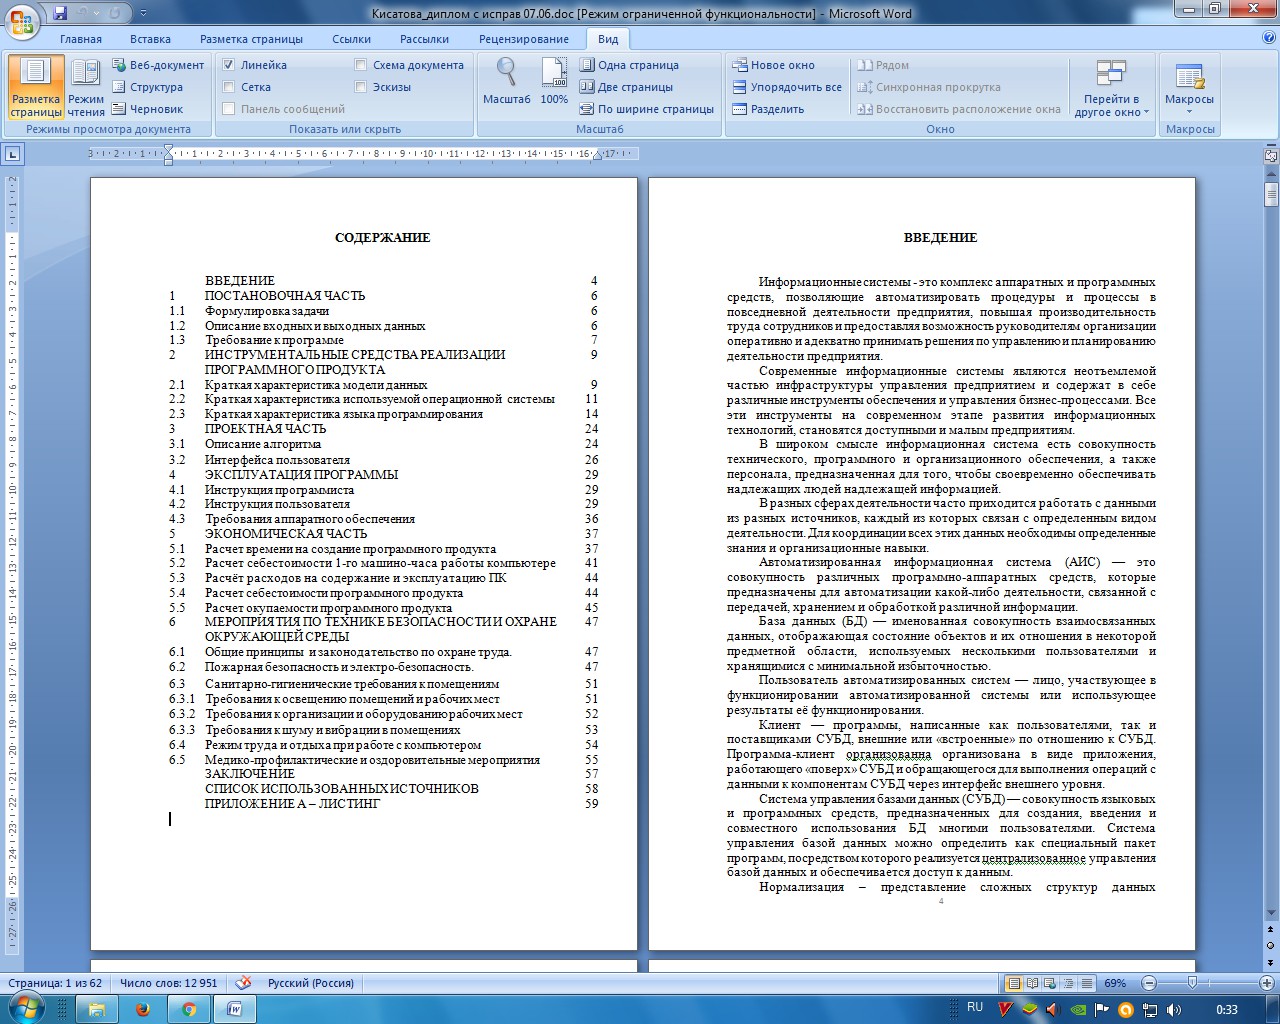Save document with quick access icon
This screenshot has height=1024, width=1280.
click(x=60, y=13)
